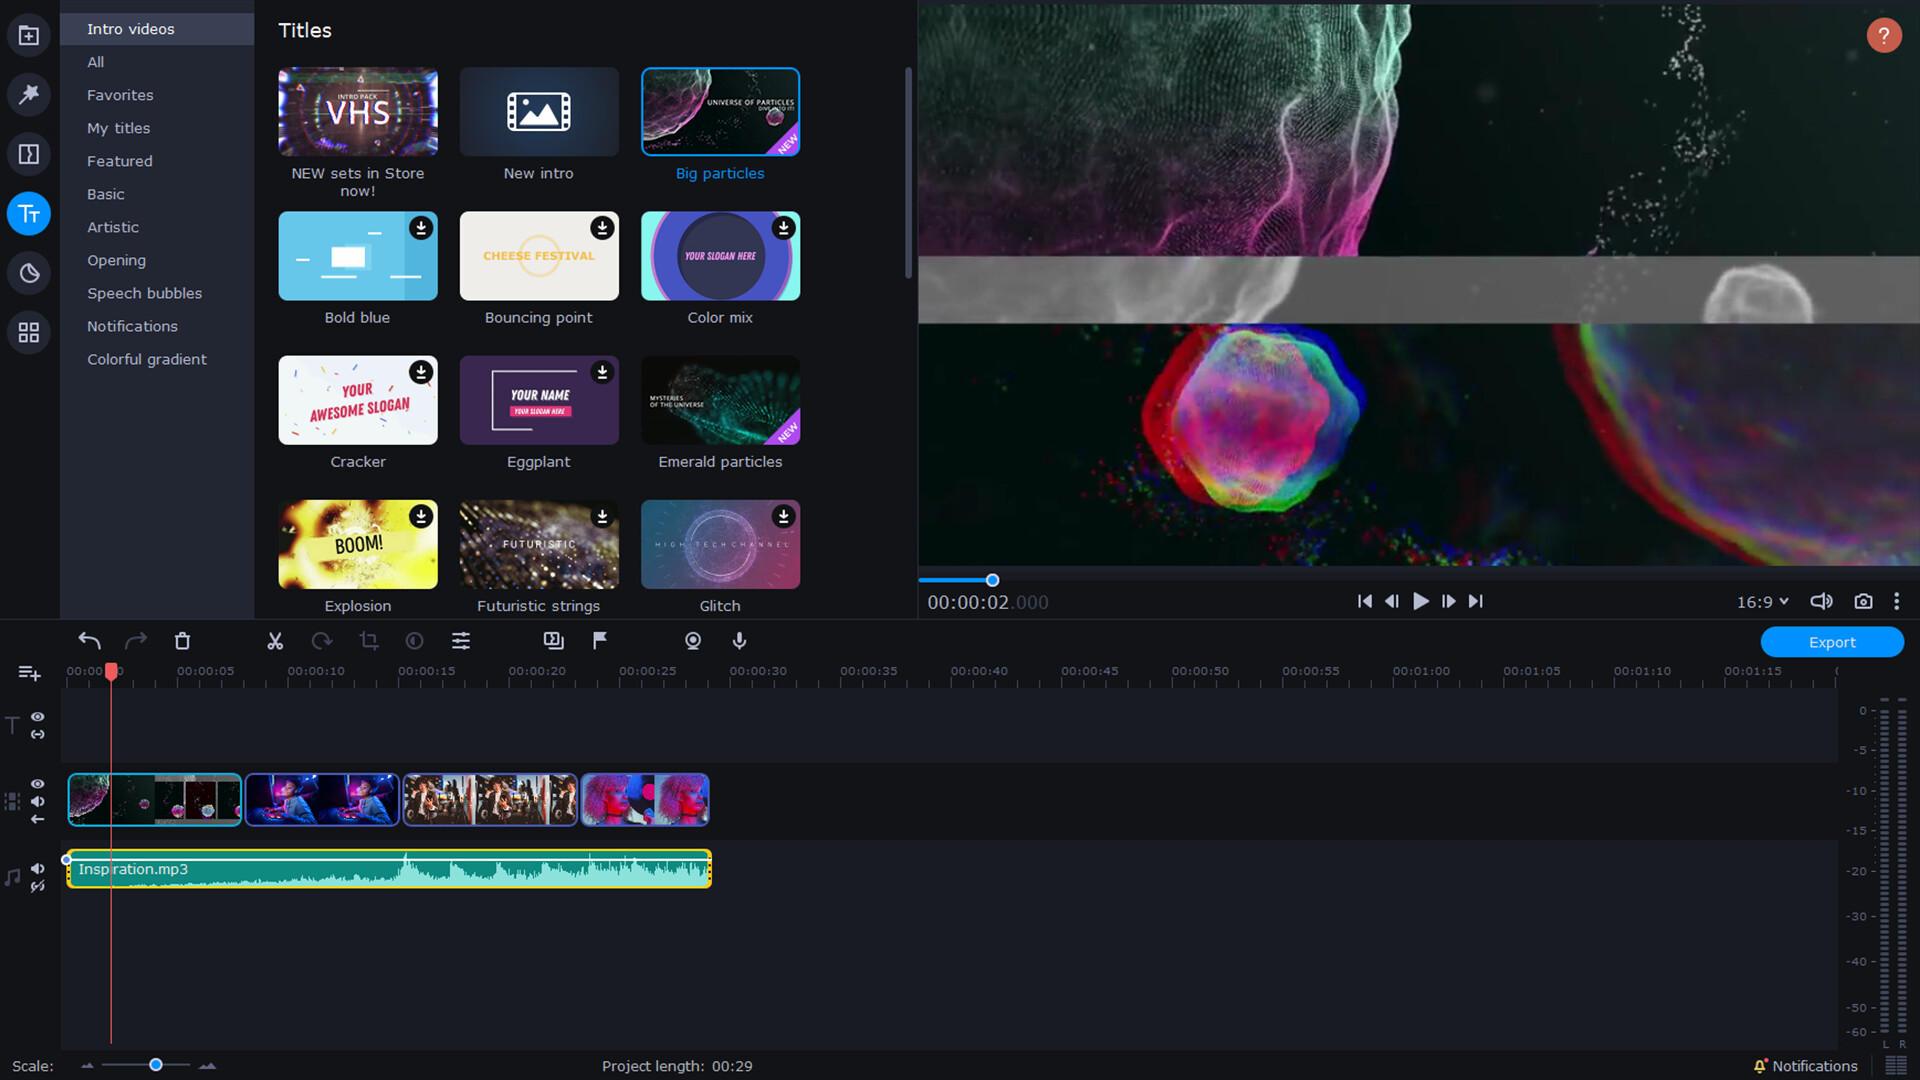
Task: Open the three-dot menu in the player
Action: tap(1898, 601)
